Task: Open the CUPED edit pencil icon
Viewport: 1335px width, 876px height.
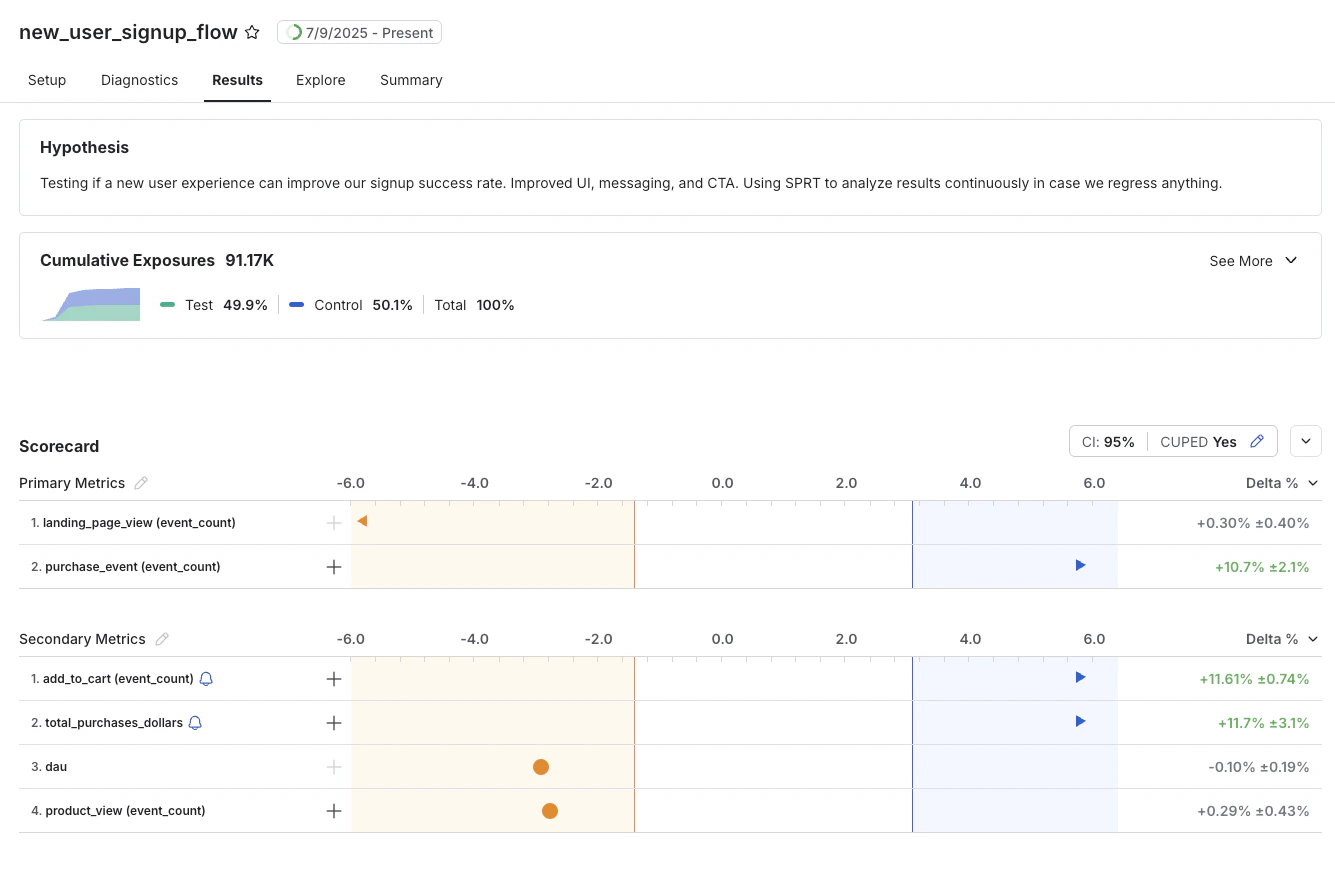Action: pyautogui.click(x=1258, y=441)
